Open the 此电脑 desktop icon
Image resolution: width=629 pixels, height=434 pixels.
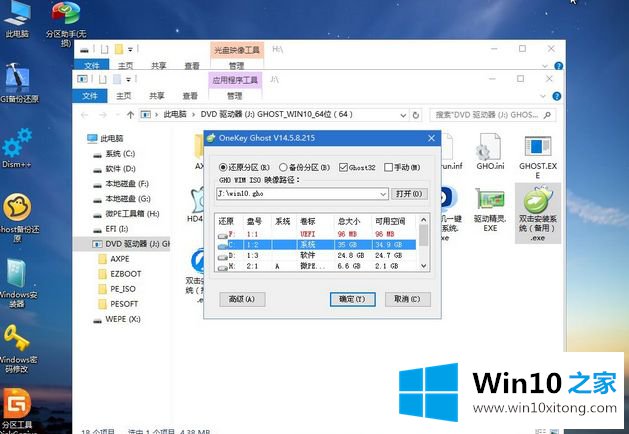pos(17,20)
